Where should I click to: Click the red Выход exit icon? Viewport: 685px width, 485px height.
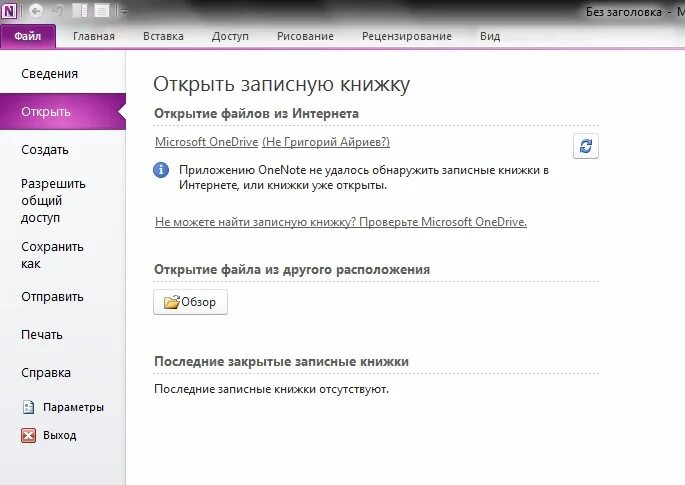click(x=28, y=435)
